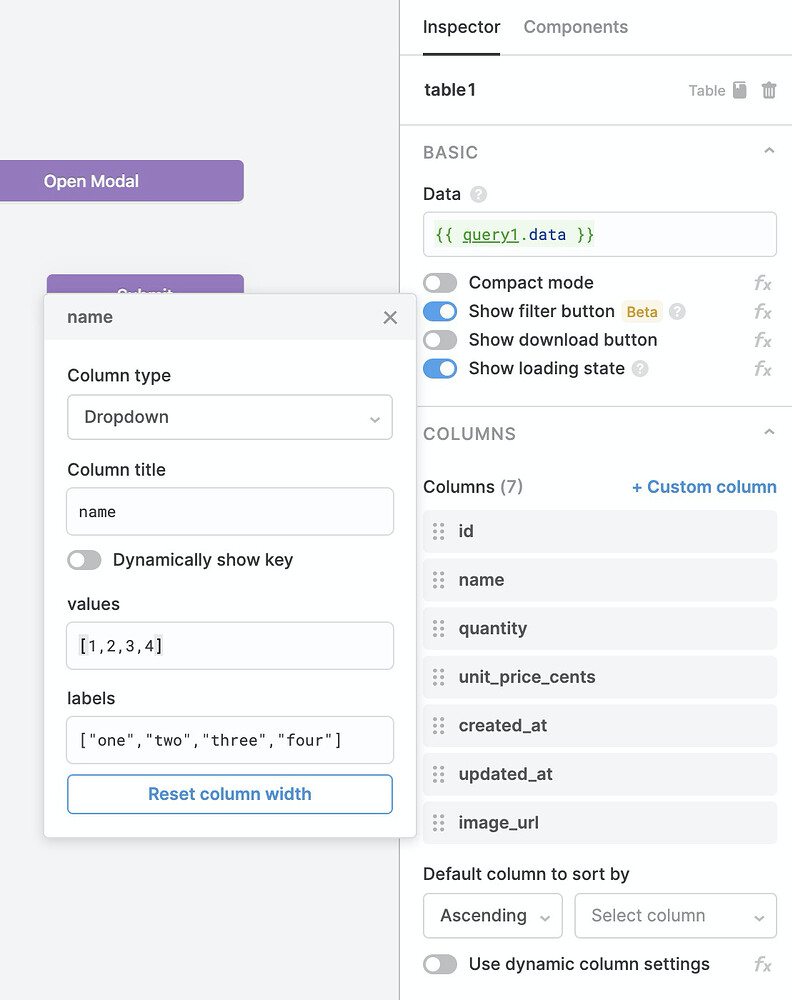Enable Use dynamic column settings
The height and width of the screenshot is (1000, 792).
tap(440, 964)
